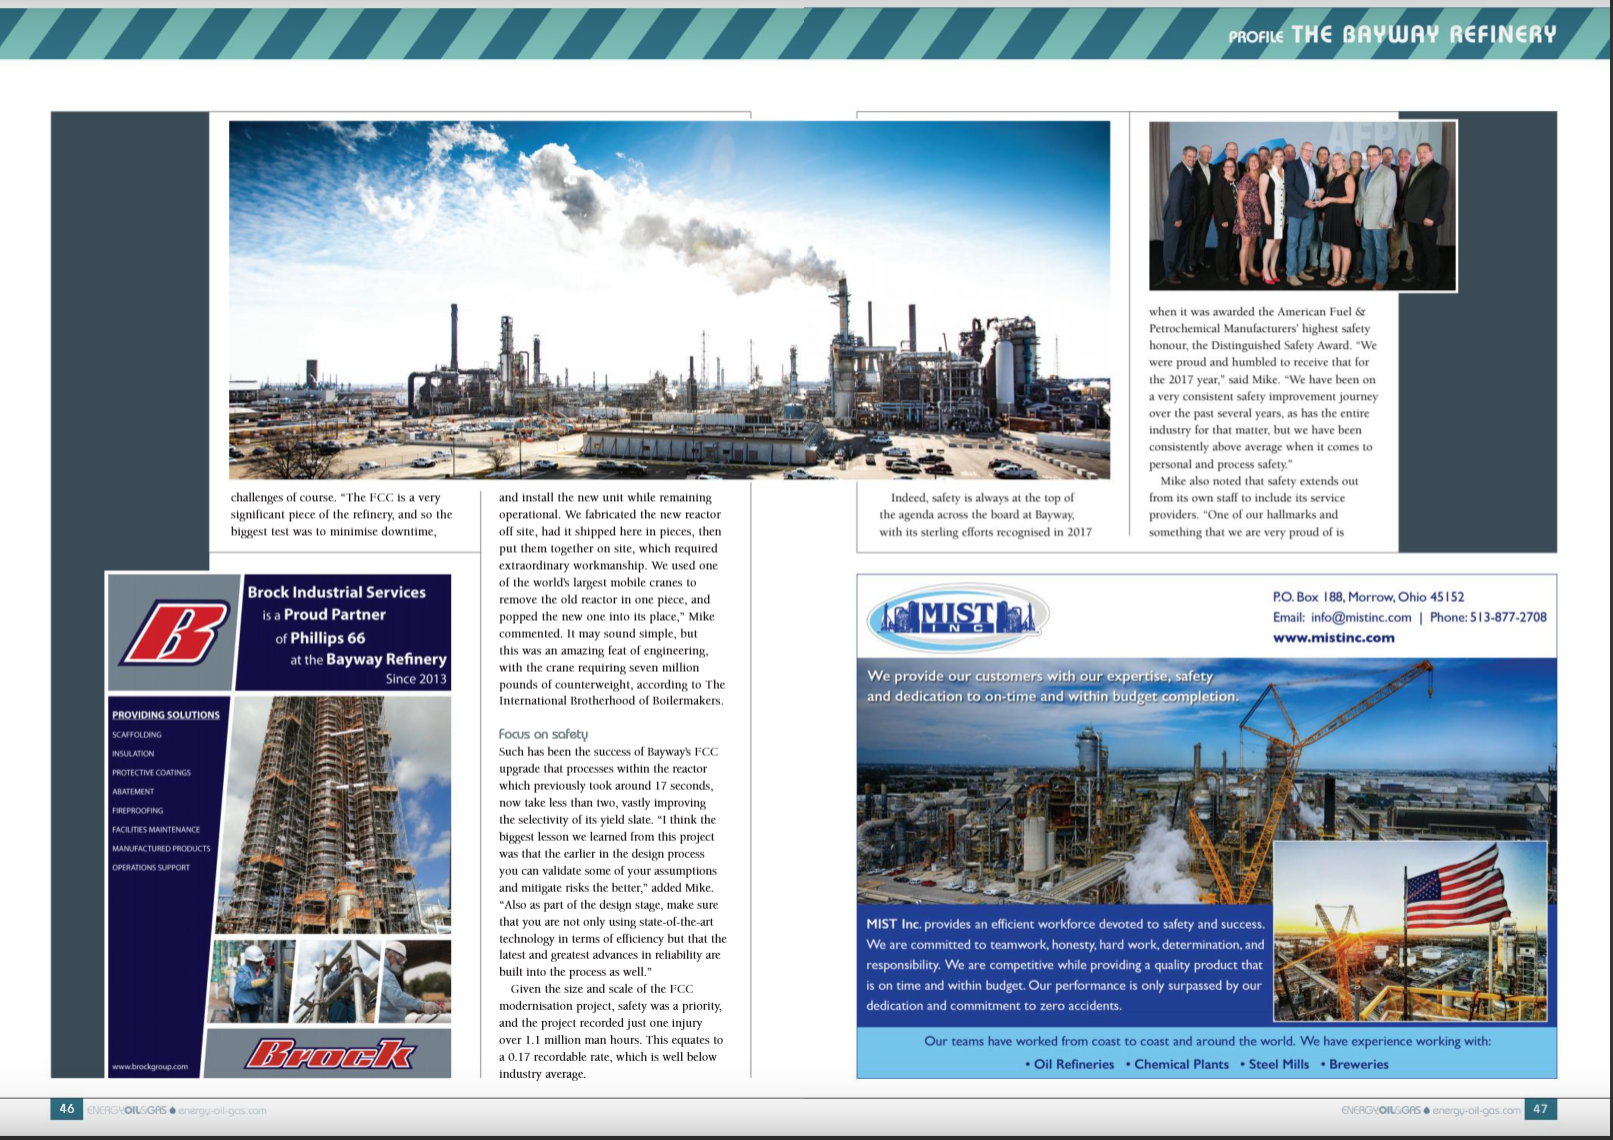Click 'FIREPROOFING' list entry
This screenshot has height=1140, width=1613.
pyautogui.click(x=137, y=811)
